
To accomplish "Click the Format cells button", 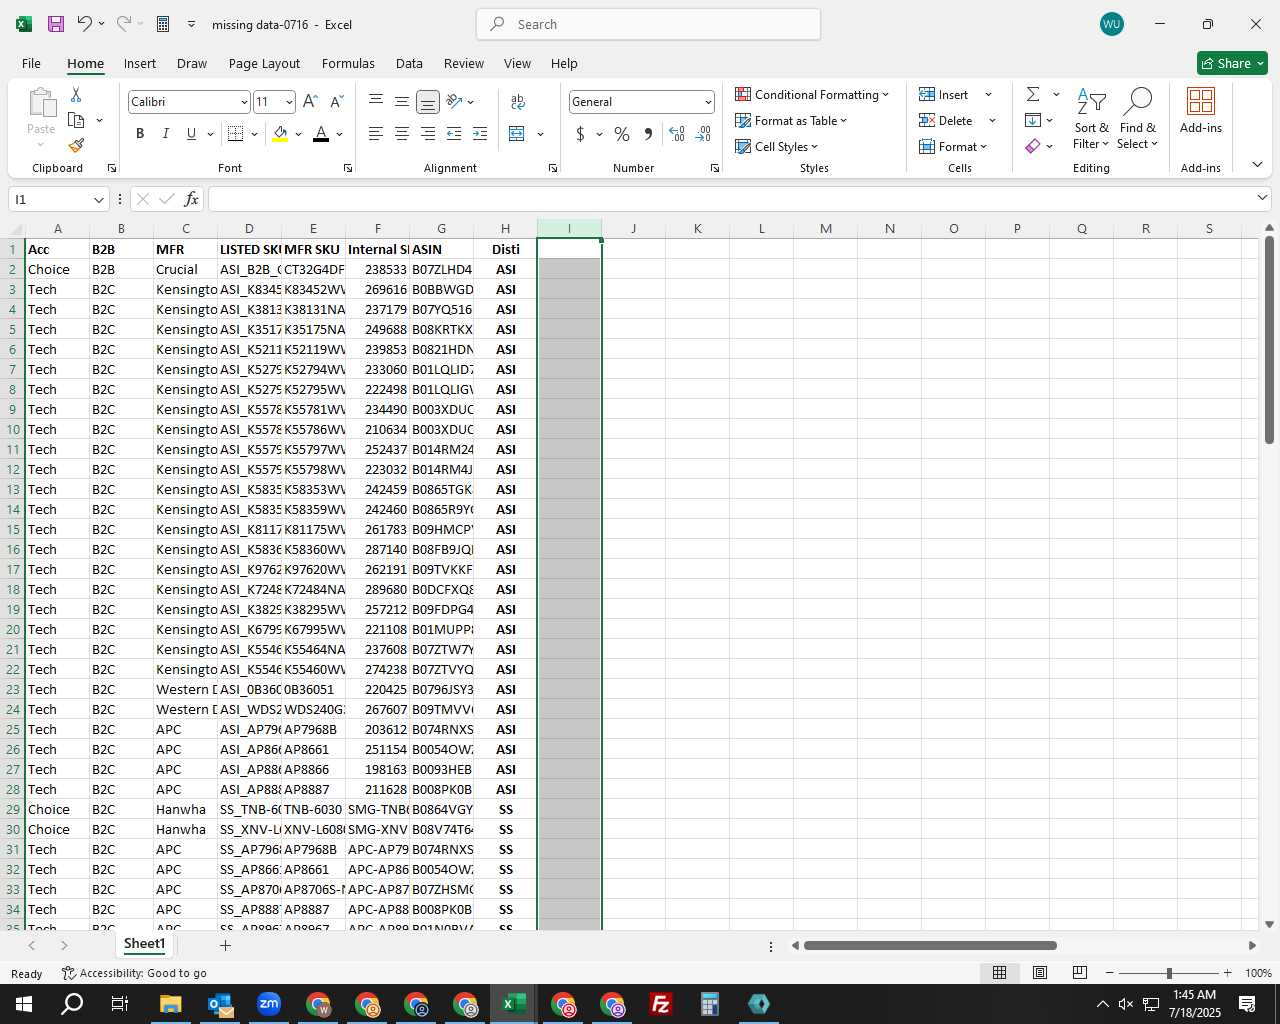I will 953,146.
